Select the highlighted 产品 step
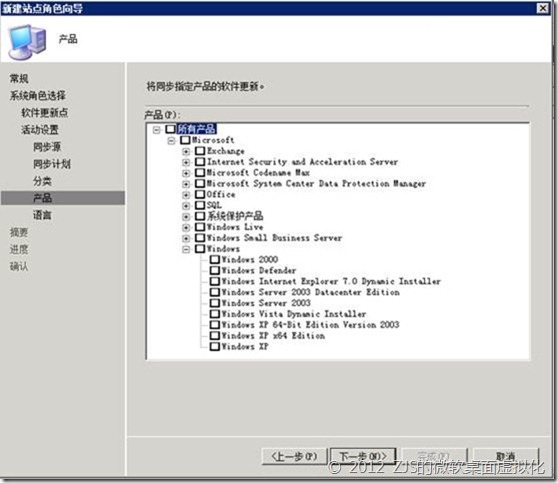The height and width of the screenshot is (483, 558). 63,198
